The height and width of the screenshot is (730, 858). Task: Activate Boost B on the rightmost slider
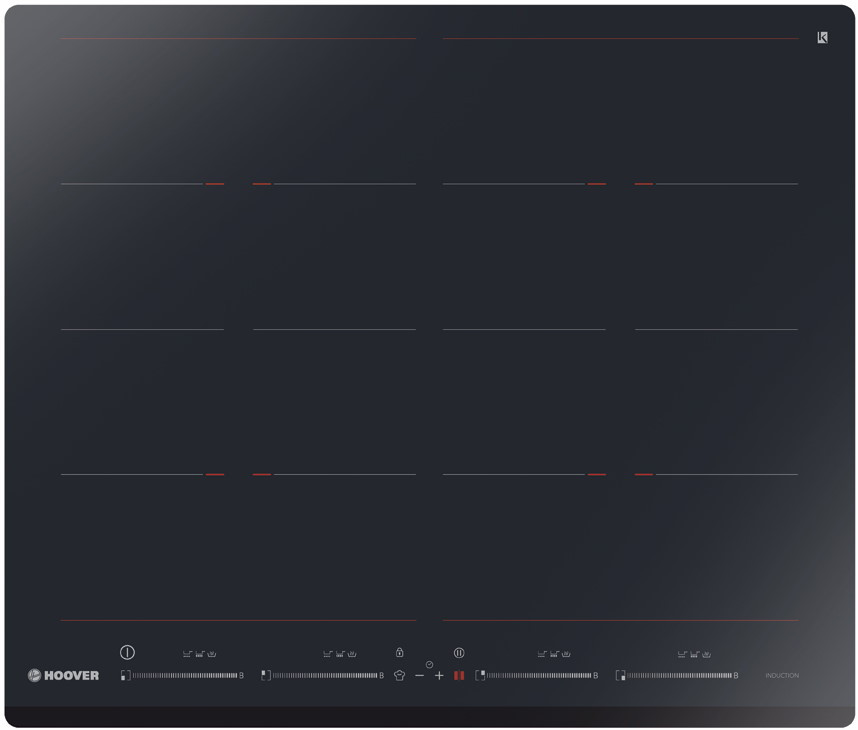point(736,676)
